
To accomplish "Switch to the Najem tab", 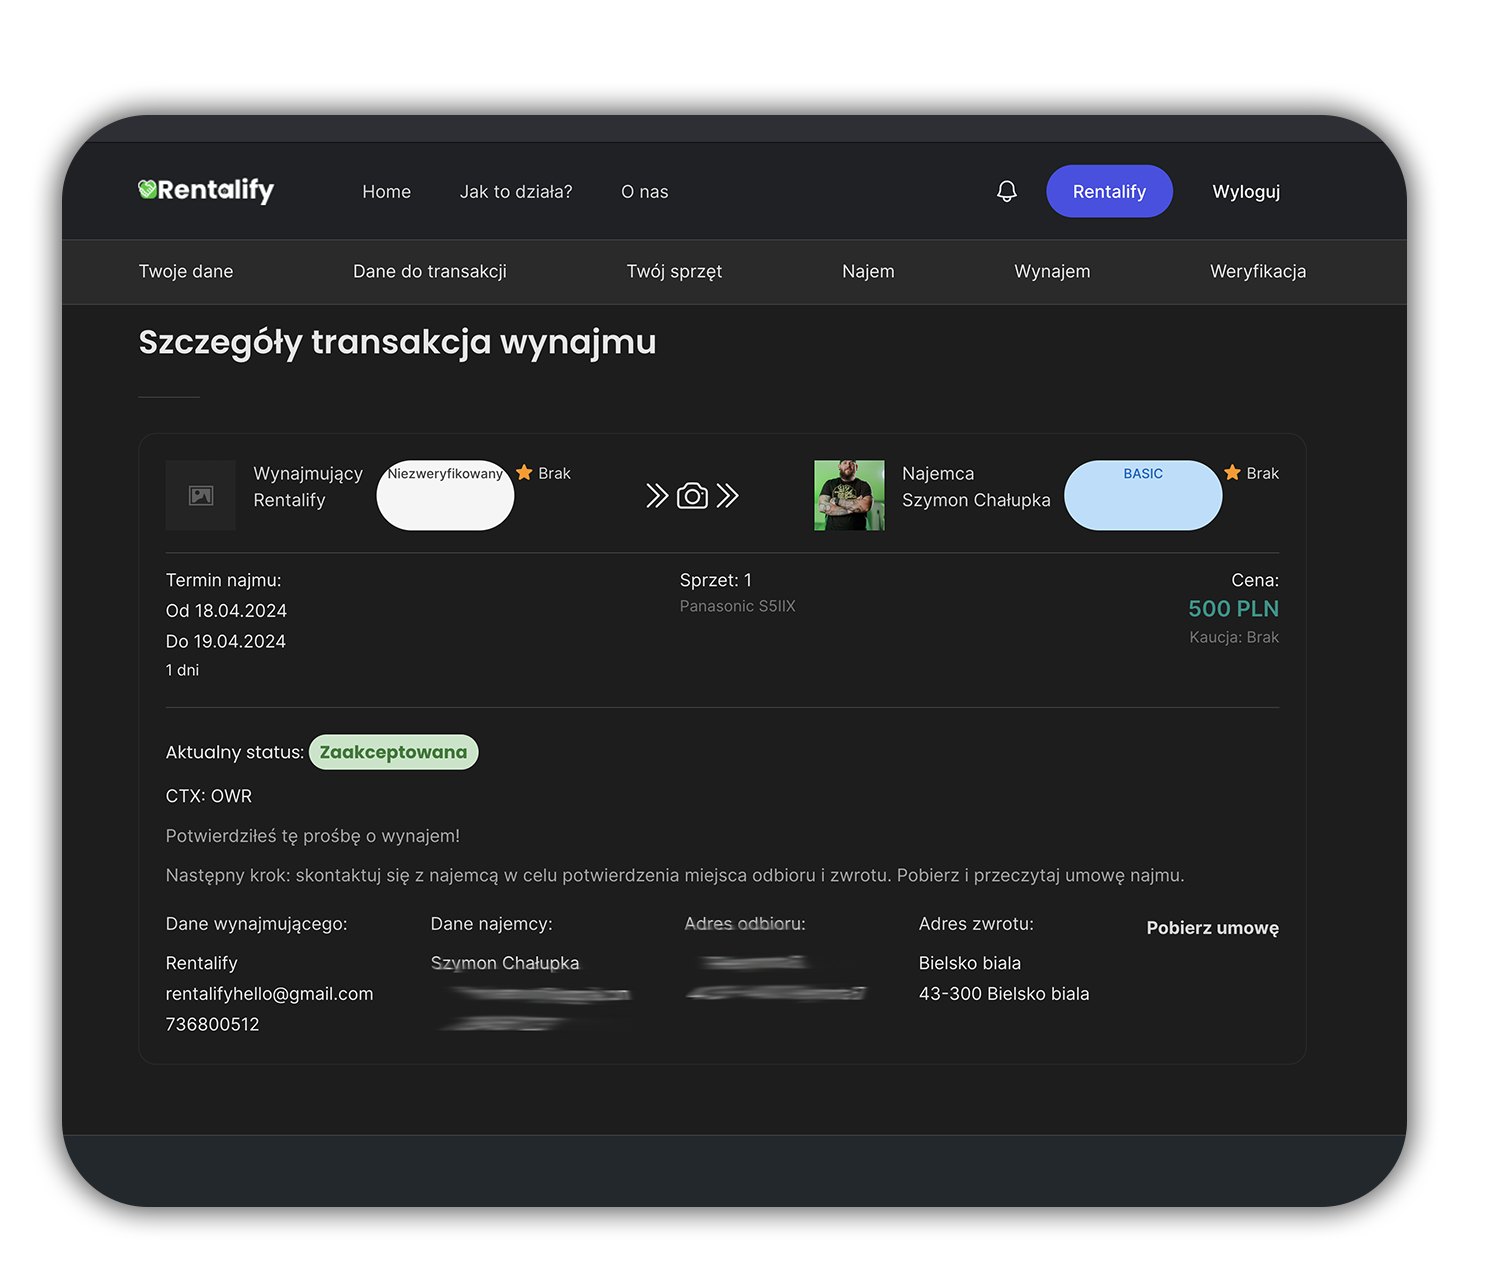I will pyautogui.click(x=868, y=271).
